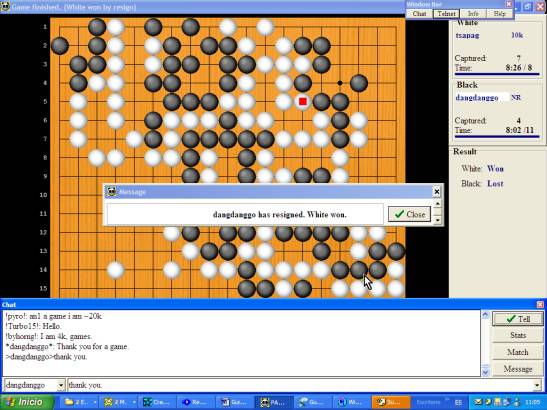Open the Help tab

[500, 14]
